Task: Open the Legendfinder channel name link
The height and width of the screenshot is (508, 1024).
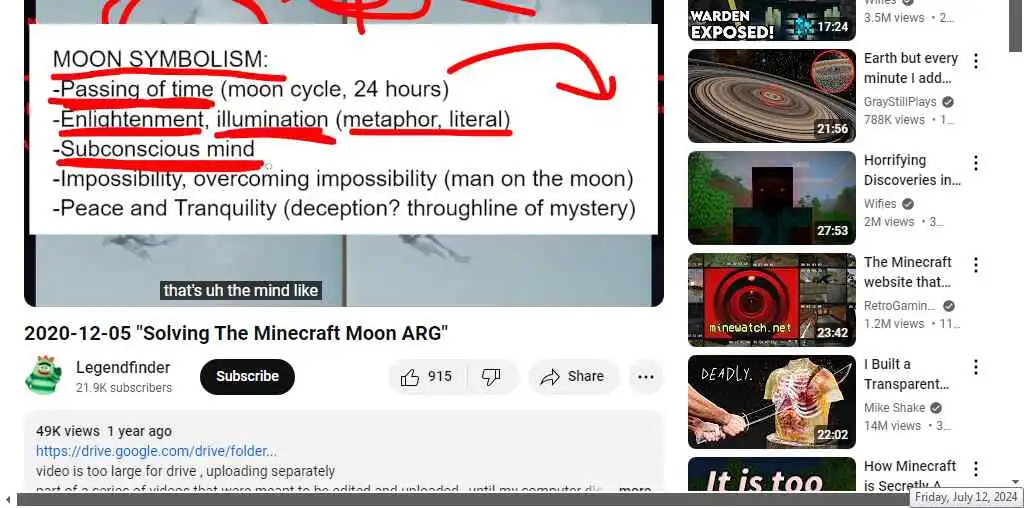Action: coord(123,368)
